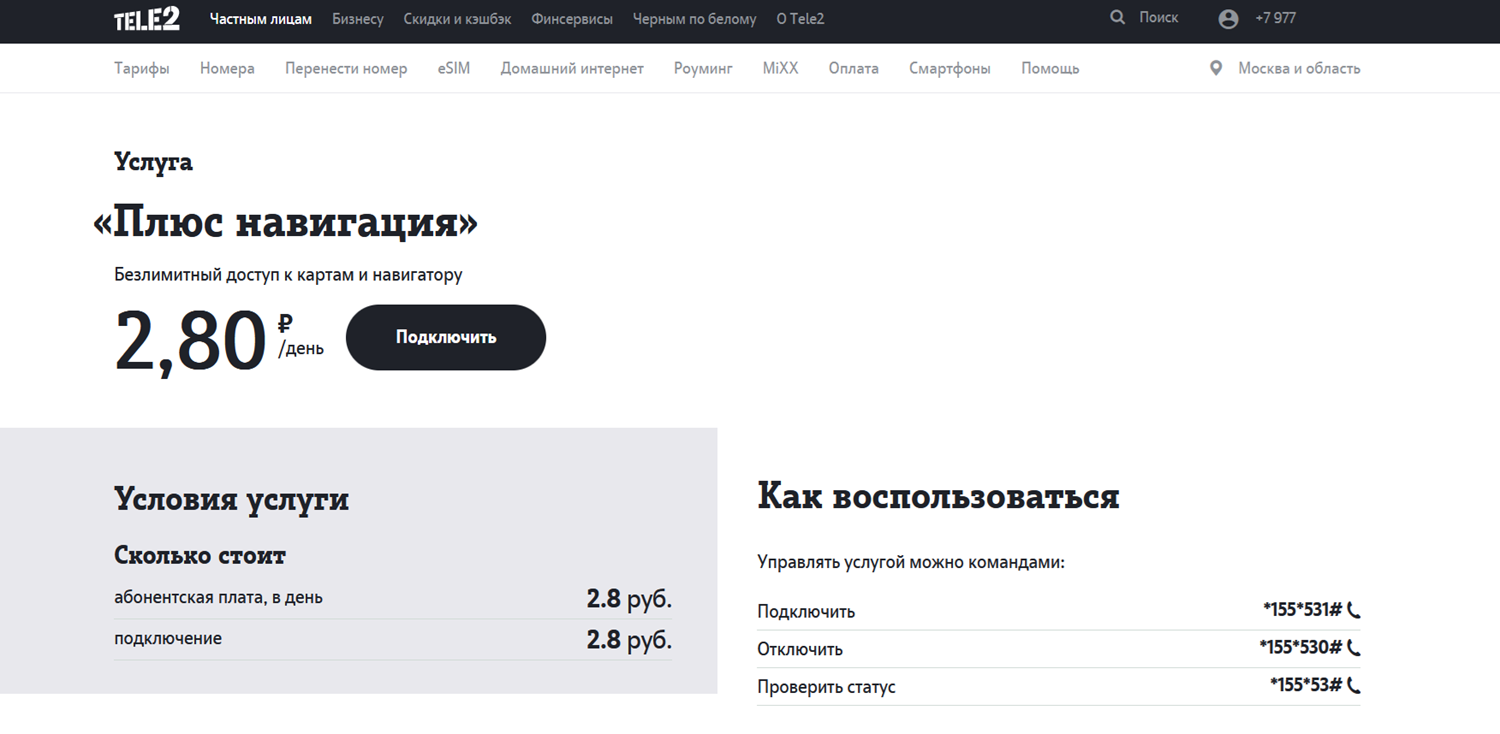The width and height of the screenshot is (1500, 734).
Task: Click the подключение price row label
Action: coord(168,638)
